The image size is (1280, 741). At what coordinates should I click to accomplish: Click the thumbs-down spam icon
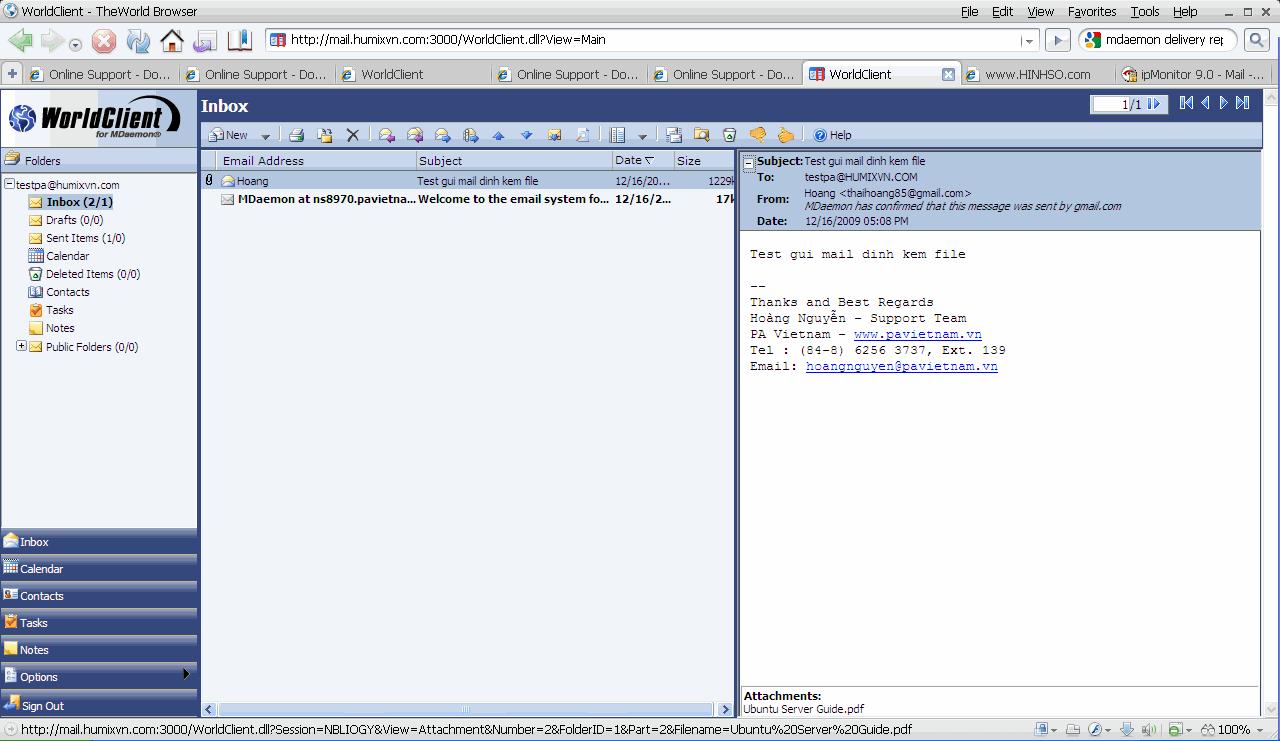pyautogui.click(x=757, y=135)
